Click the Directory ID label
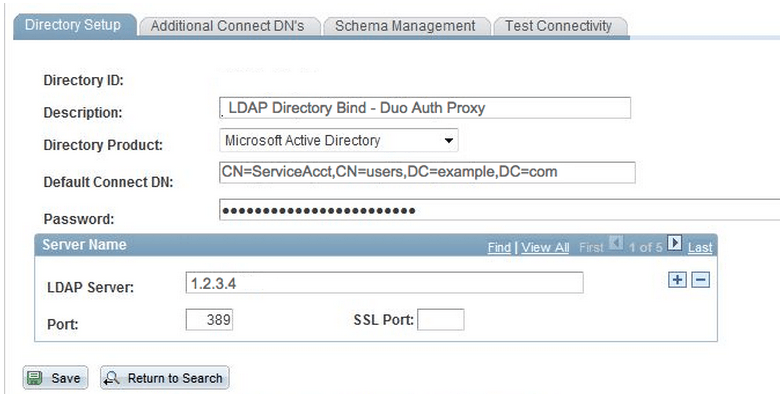This screenshot has width=780, height=394. pos(84,80)
